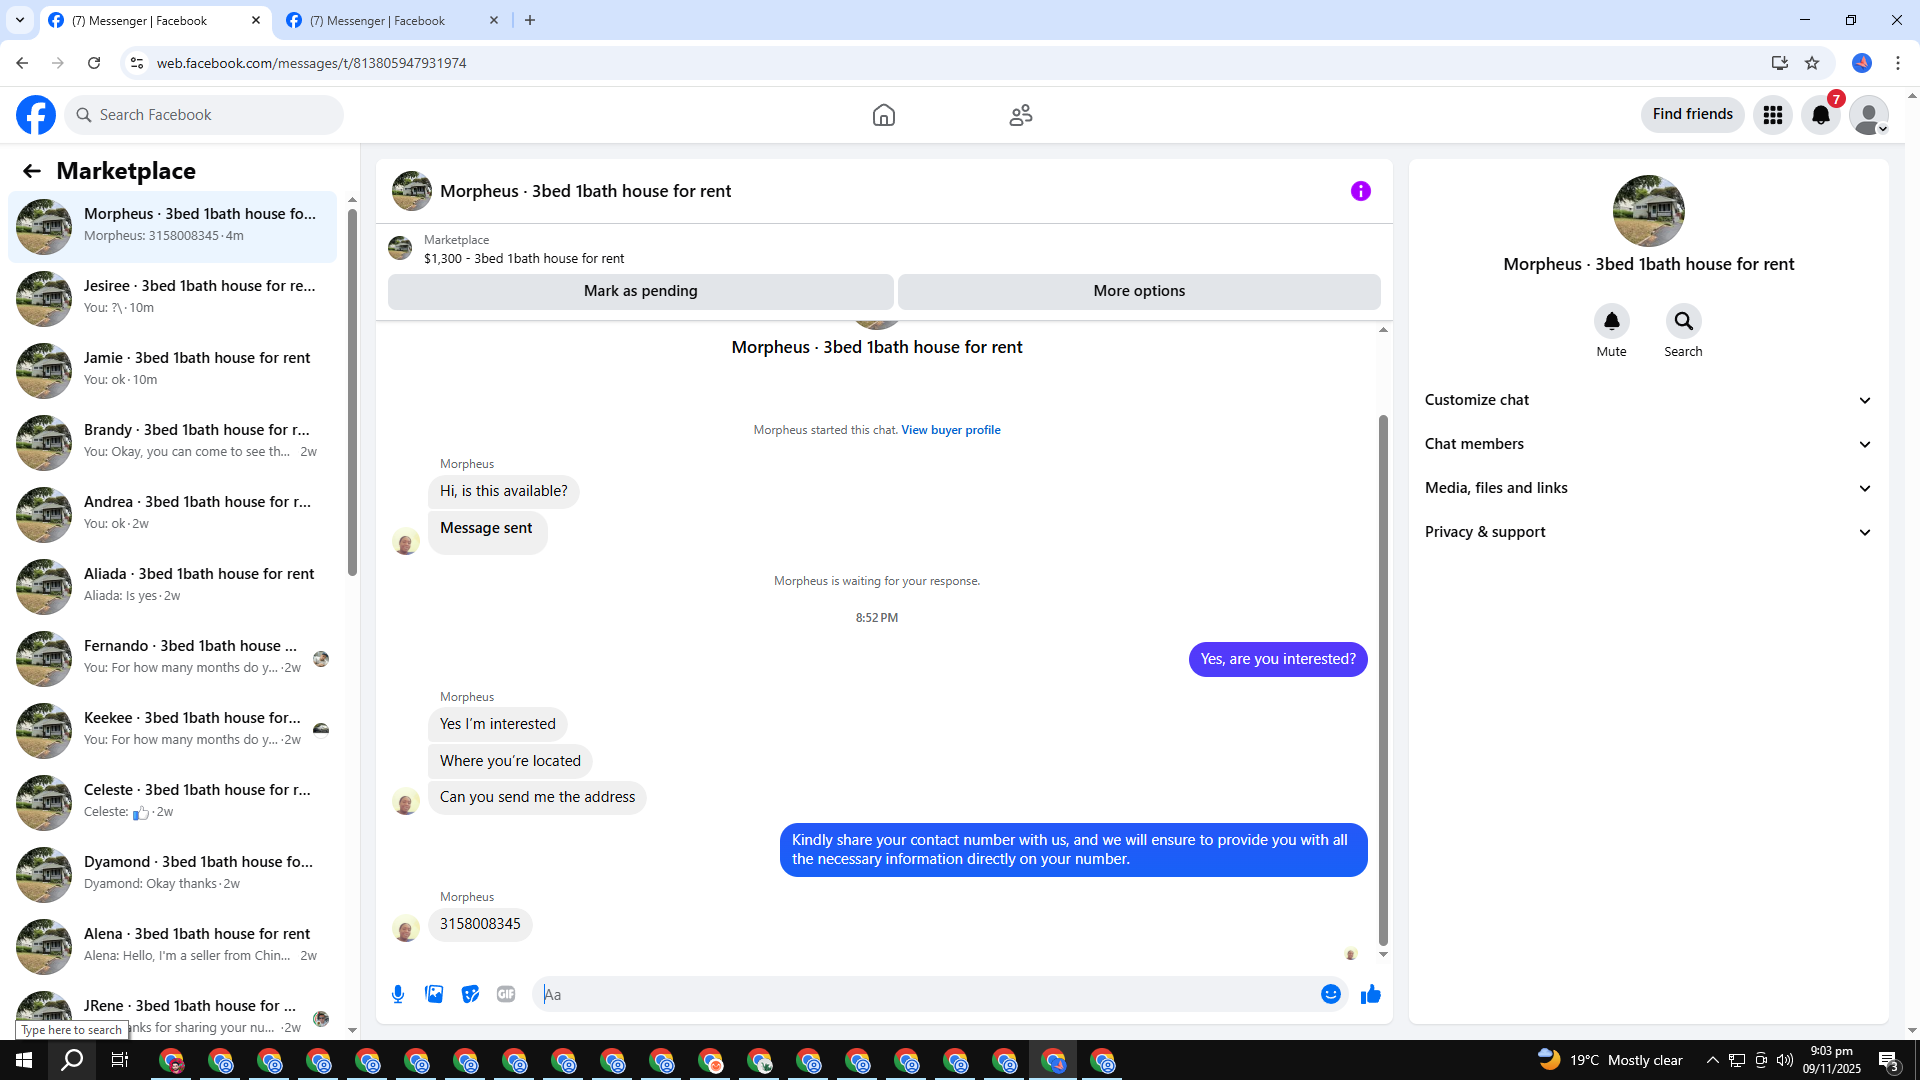Reload the page
The image size is (1920, 1080).
tap(94, 63)
